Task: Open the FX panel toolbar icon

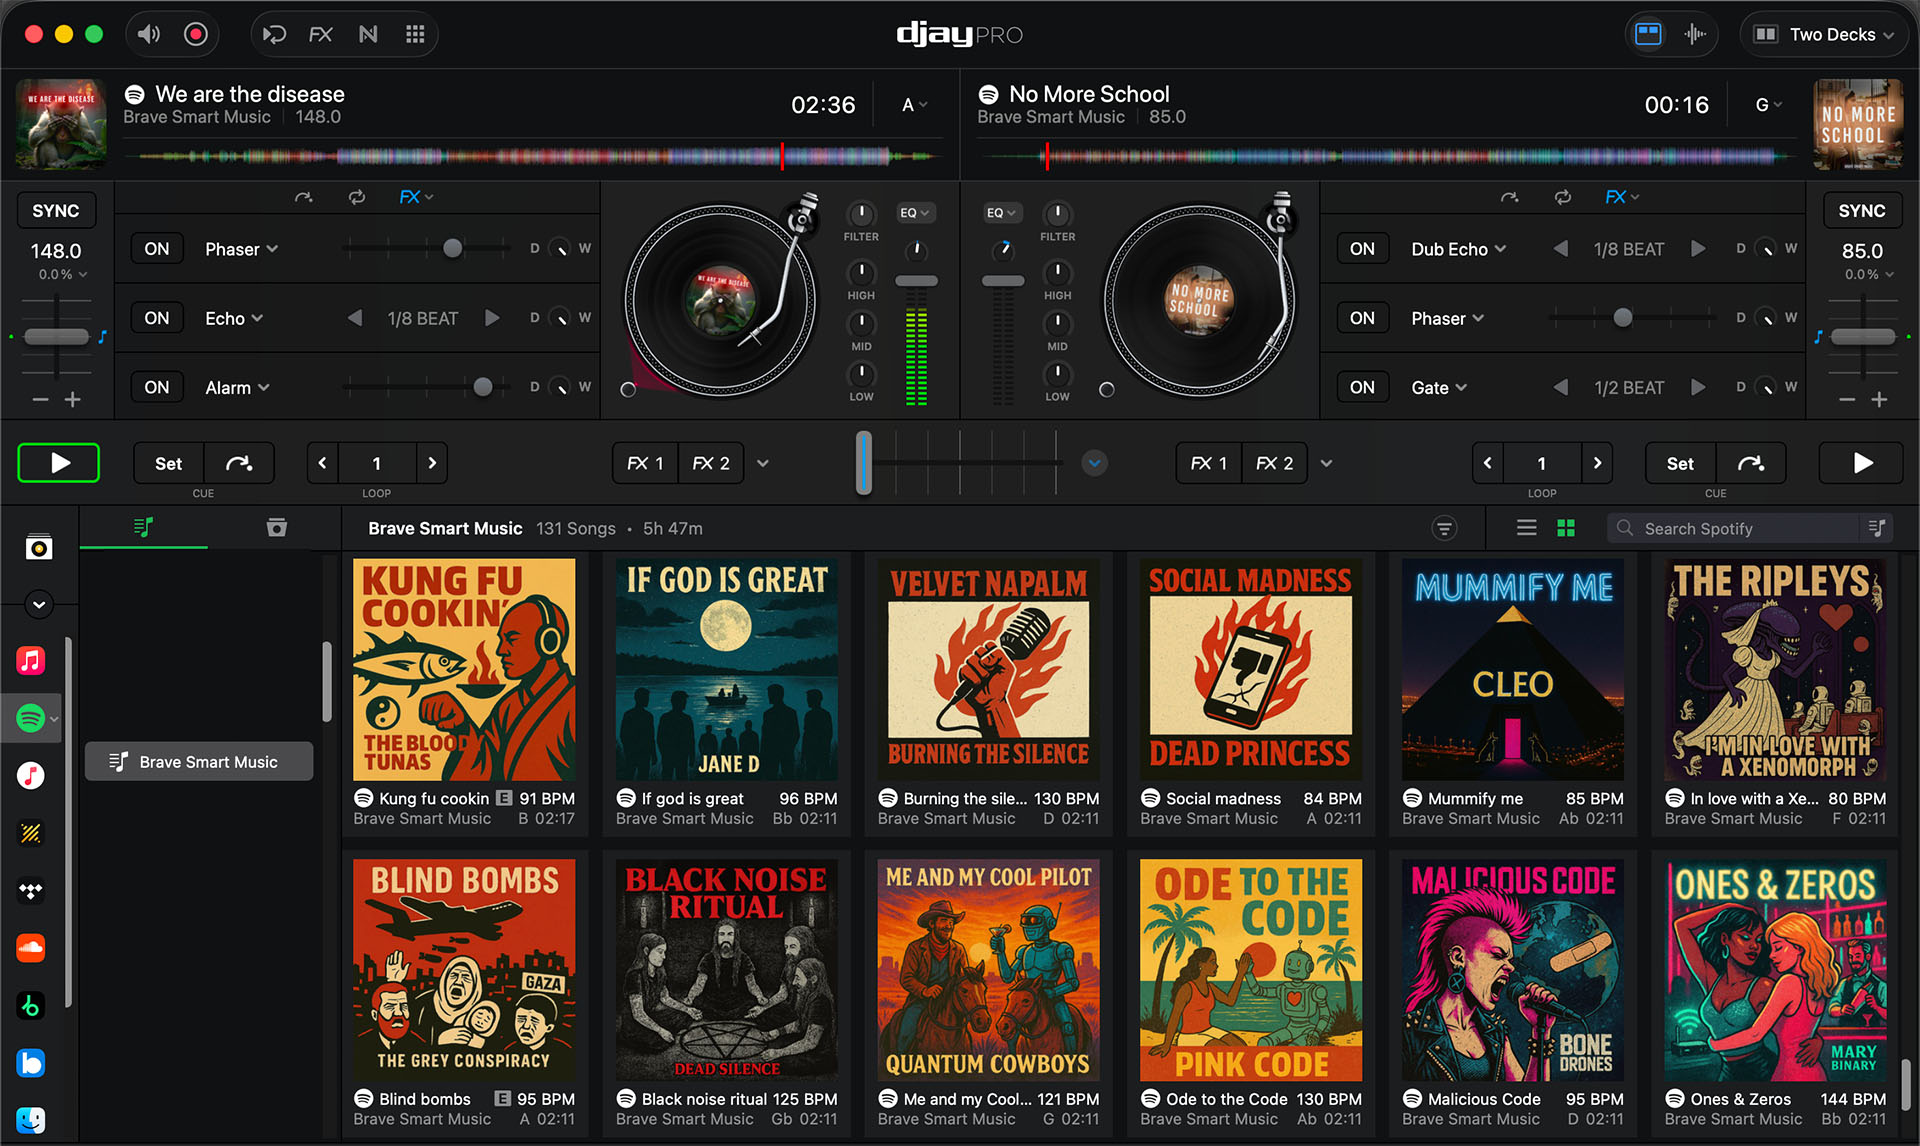Action: (320, 35)
